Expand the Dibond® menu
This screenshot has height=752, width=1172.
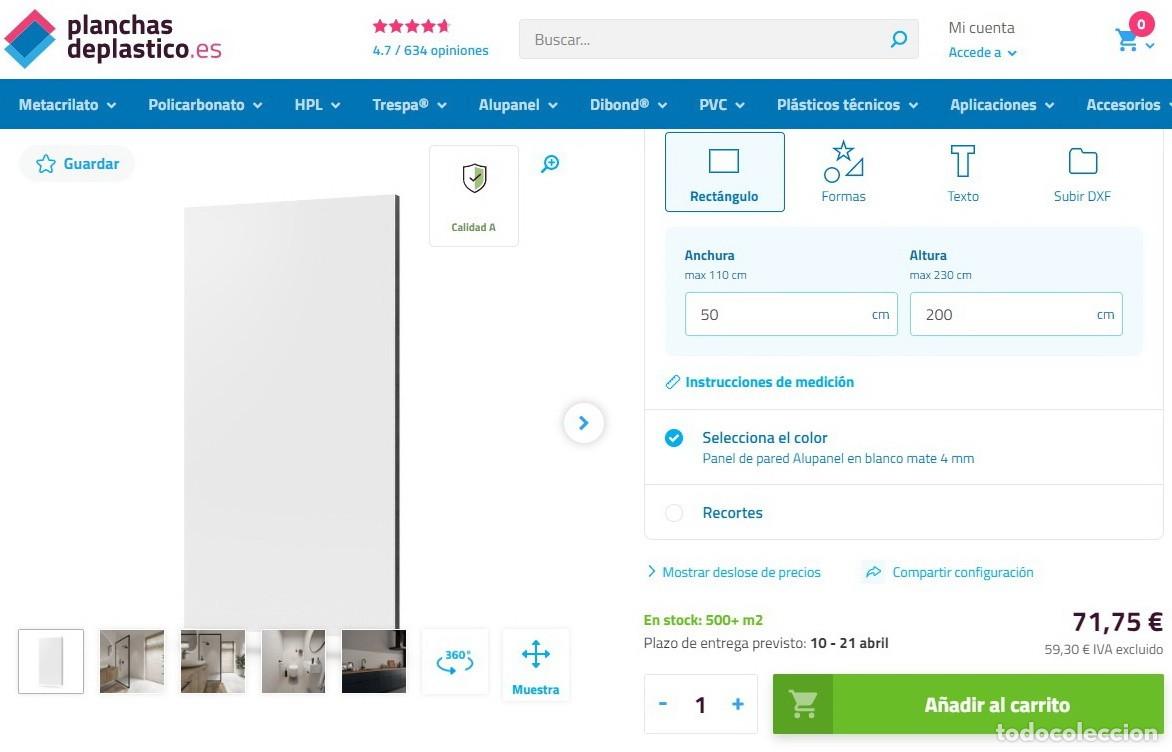(x=628, y=105)
